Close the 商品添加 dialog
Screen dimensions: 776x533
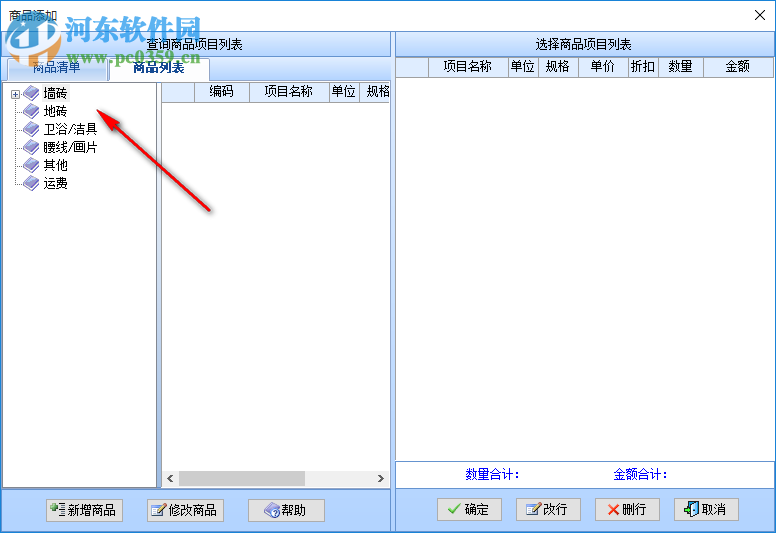[x=760, y=15]
